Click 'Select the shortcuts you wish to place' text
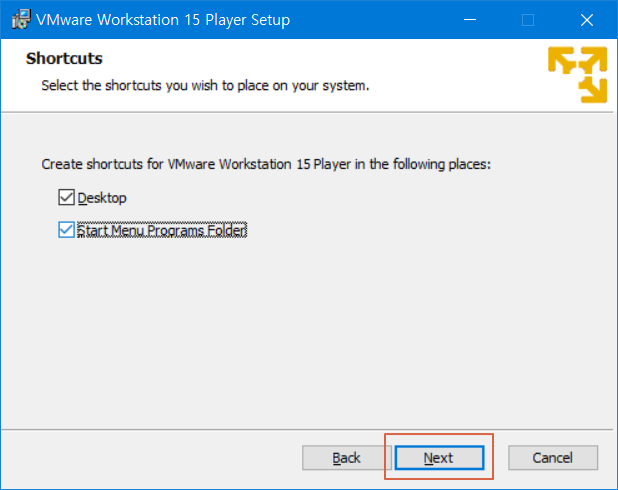Screen dimensions: 618x490 [x=205, y=86]
